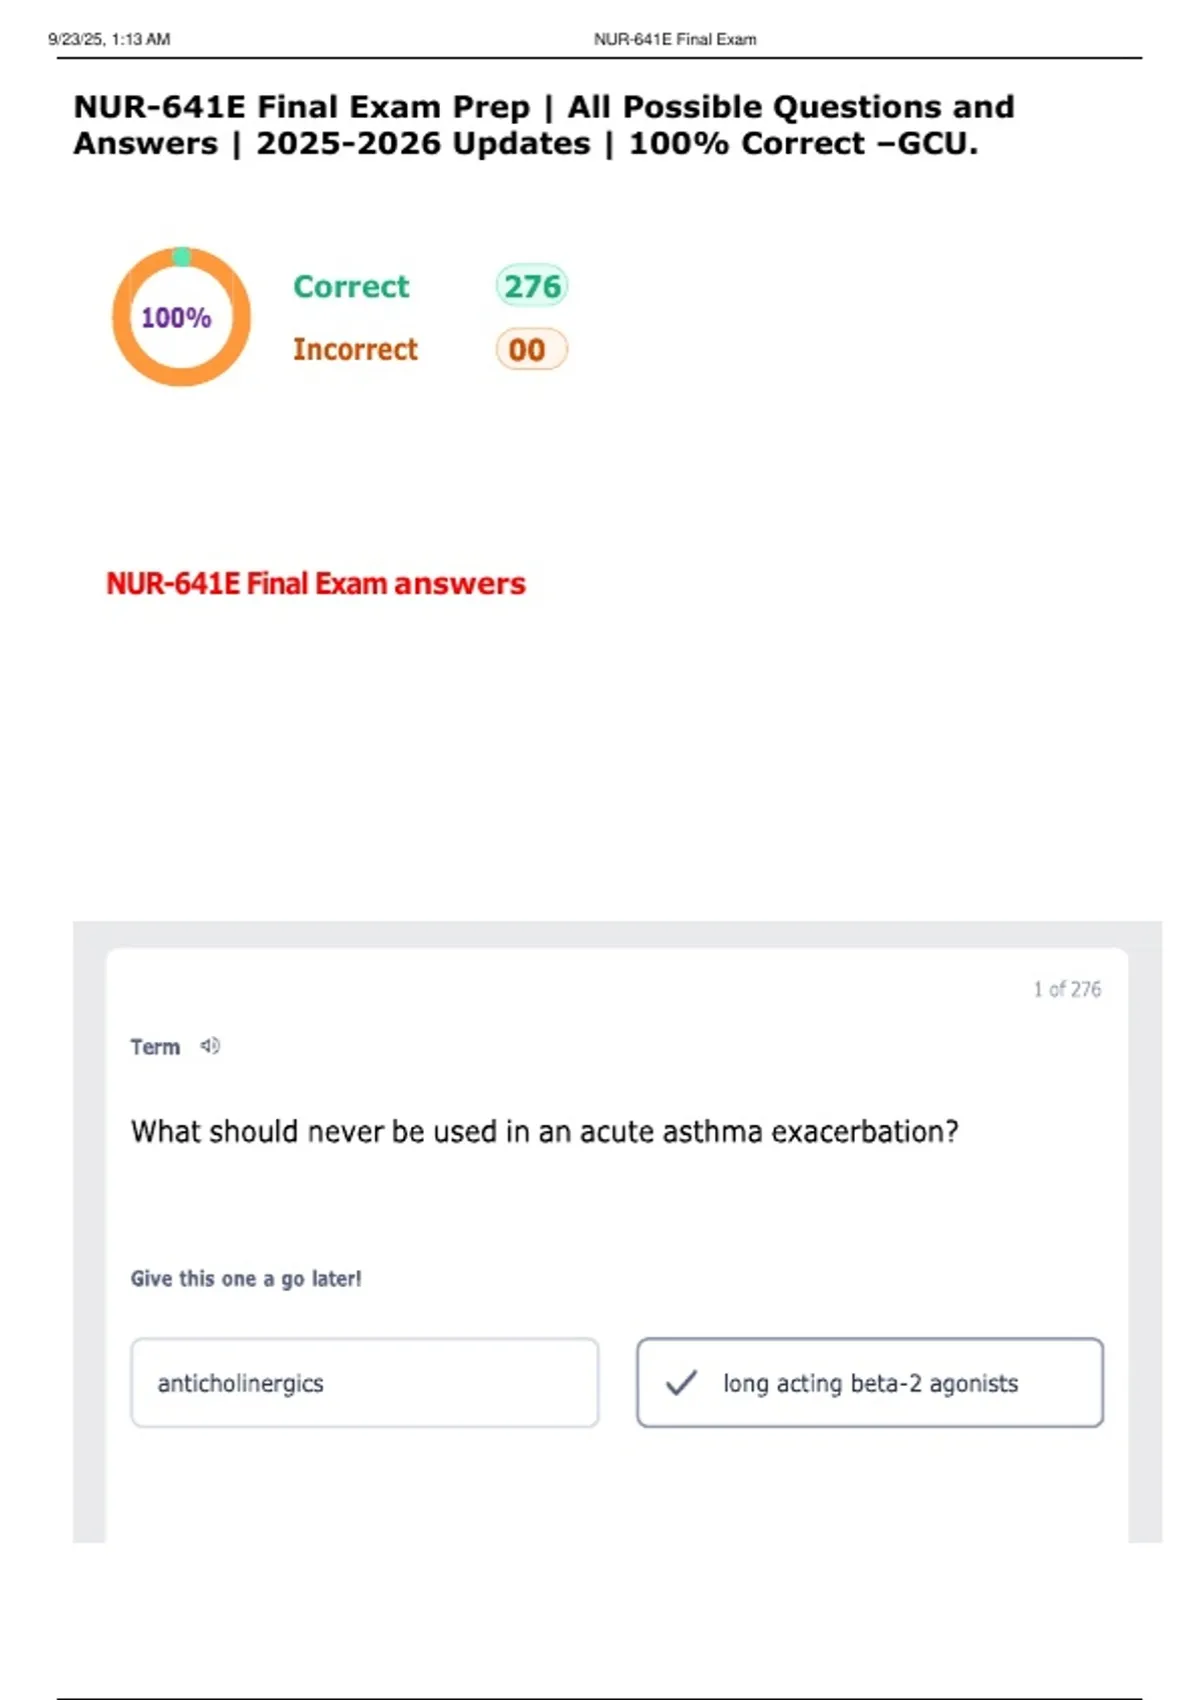Click the Term label on the flashcard
Image resolution: width=1200 pixels, height=1700 pixels.
point(155,1047)
